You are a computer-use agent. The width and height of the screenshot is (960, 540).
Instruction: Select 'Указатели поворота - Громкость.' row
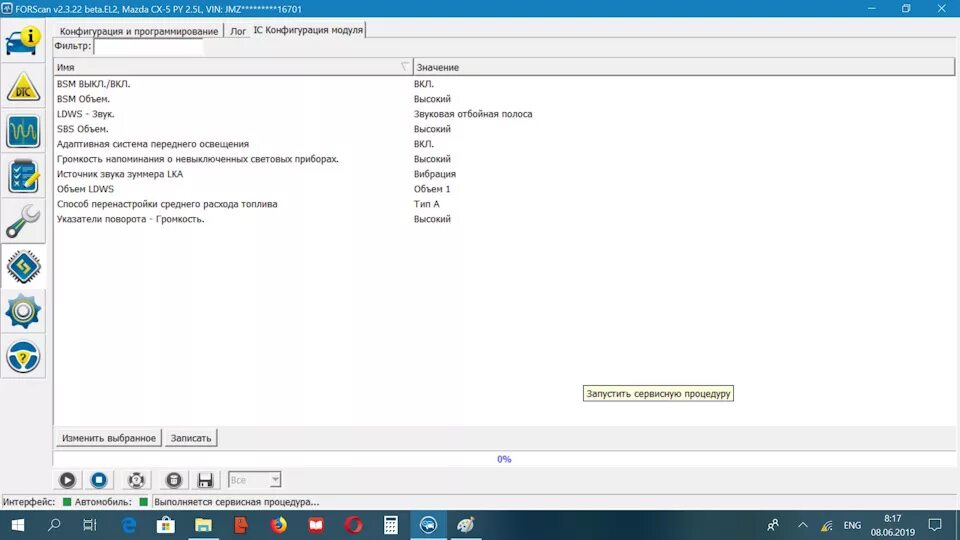click(x=504, y=219)
